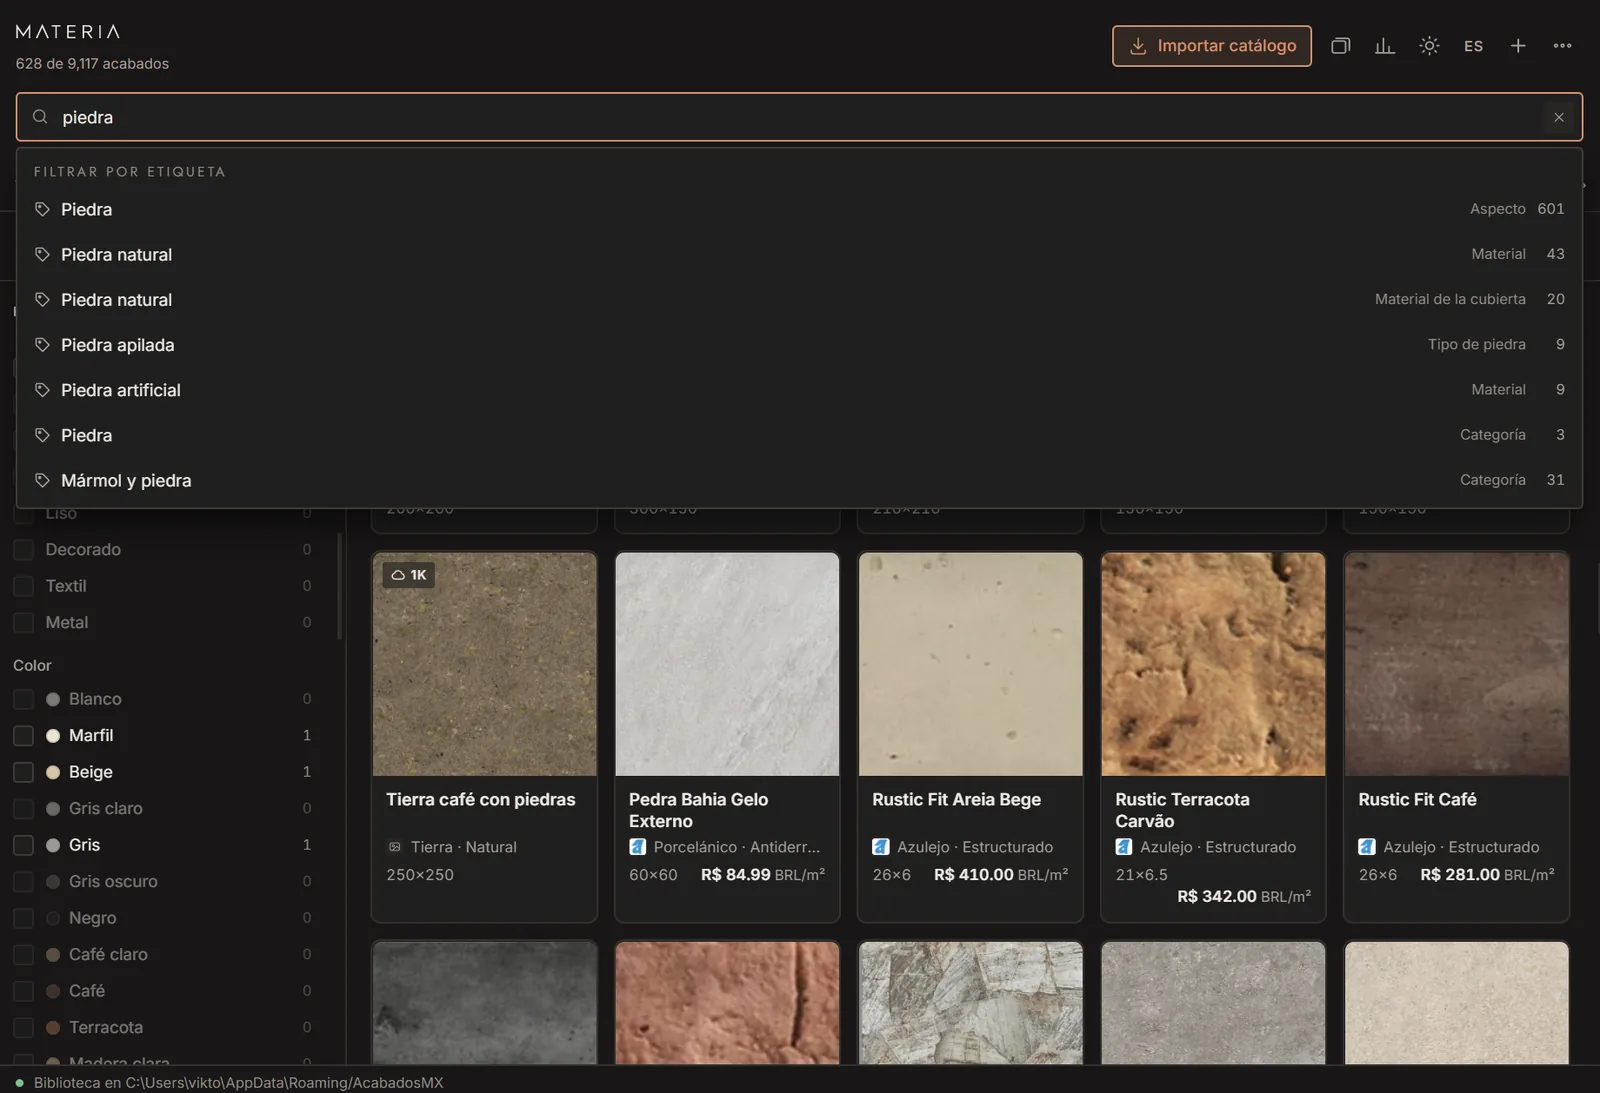
Task: Click the MATERIA logo
Action: tap(68, 31)
